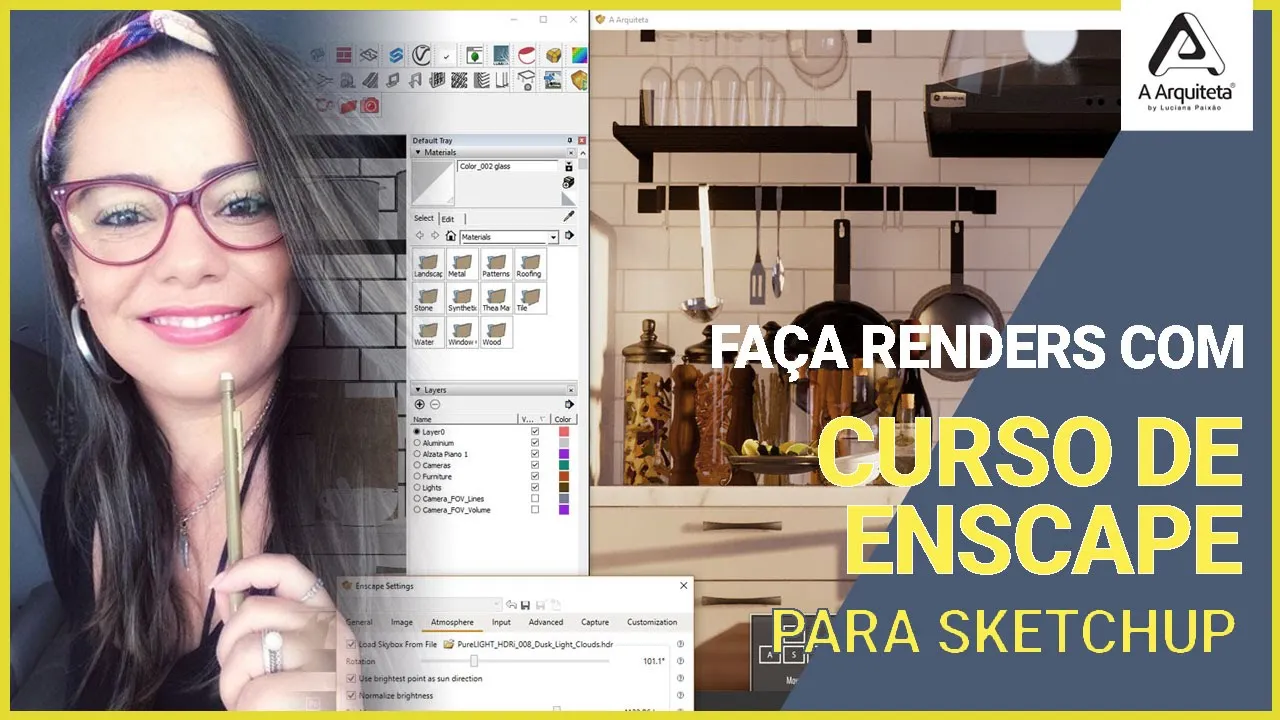
Task: Switch to the Edit tab in Materials
Action: 448,219
